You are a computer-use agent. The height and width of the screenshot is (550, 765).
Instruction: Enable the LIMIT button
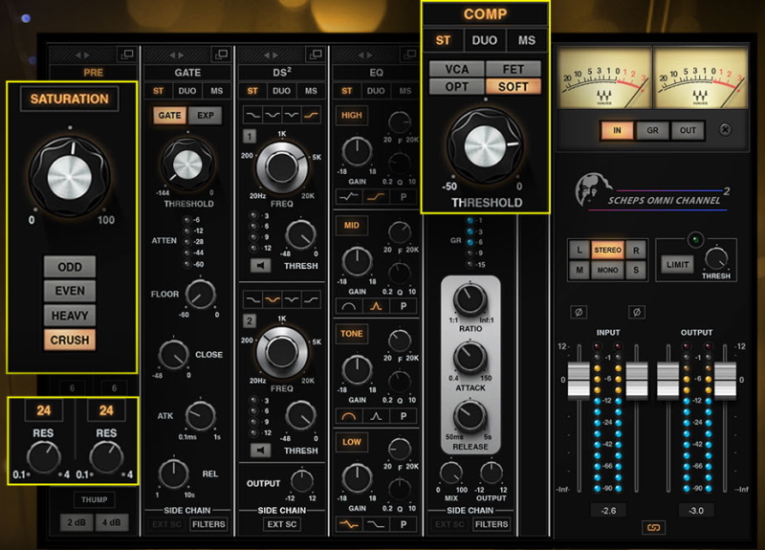click(677, 265)
